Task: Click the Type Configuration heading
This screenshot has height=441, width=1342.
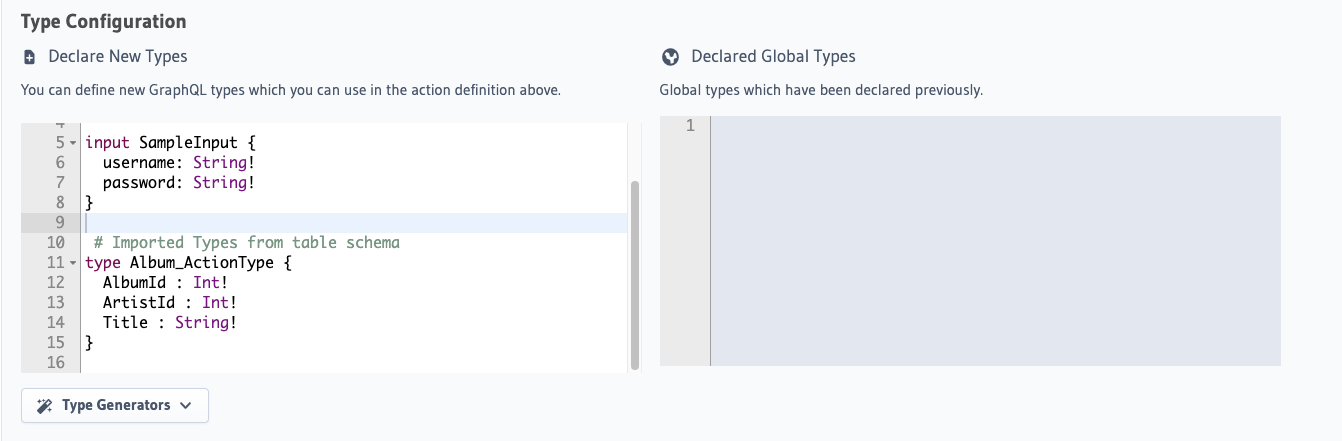Action: (x=103, y=21)
